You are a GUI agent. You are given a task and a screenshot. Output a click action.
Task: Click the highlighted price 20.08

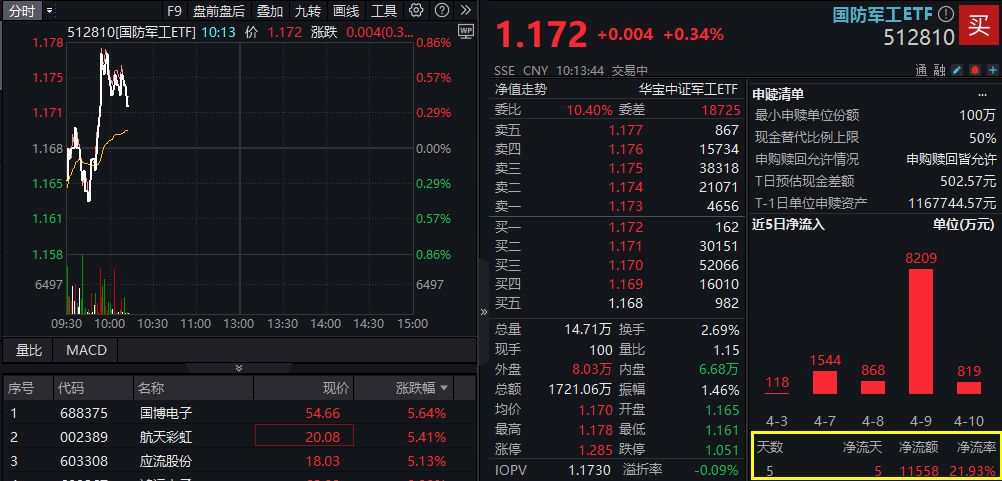[304, 435]
